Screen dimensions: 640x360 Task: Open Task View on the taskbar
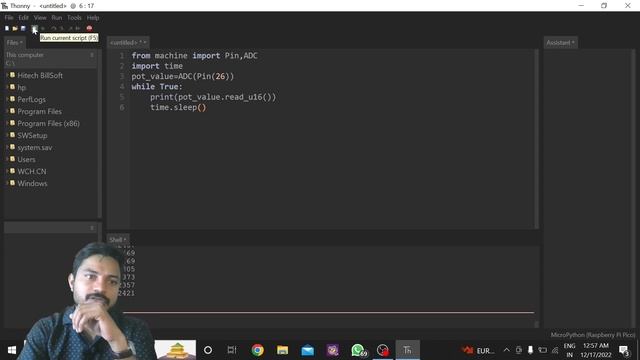coord(232,350)
